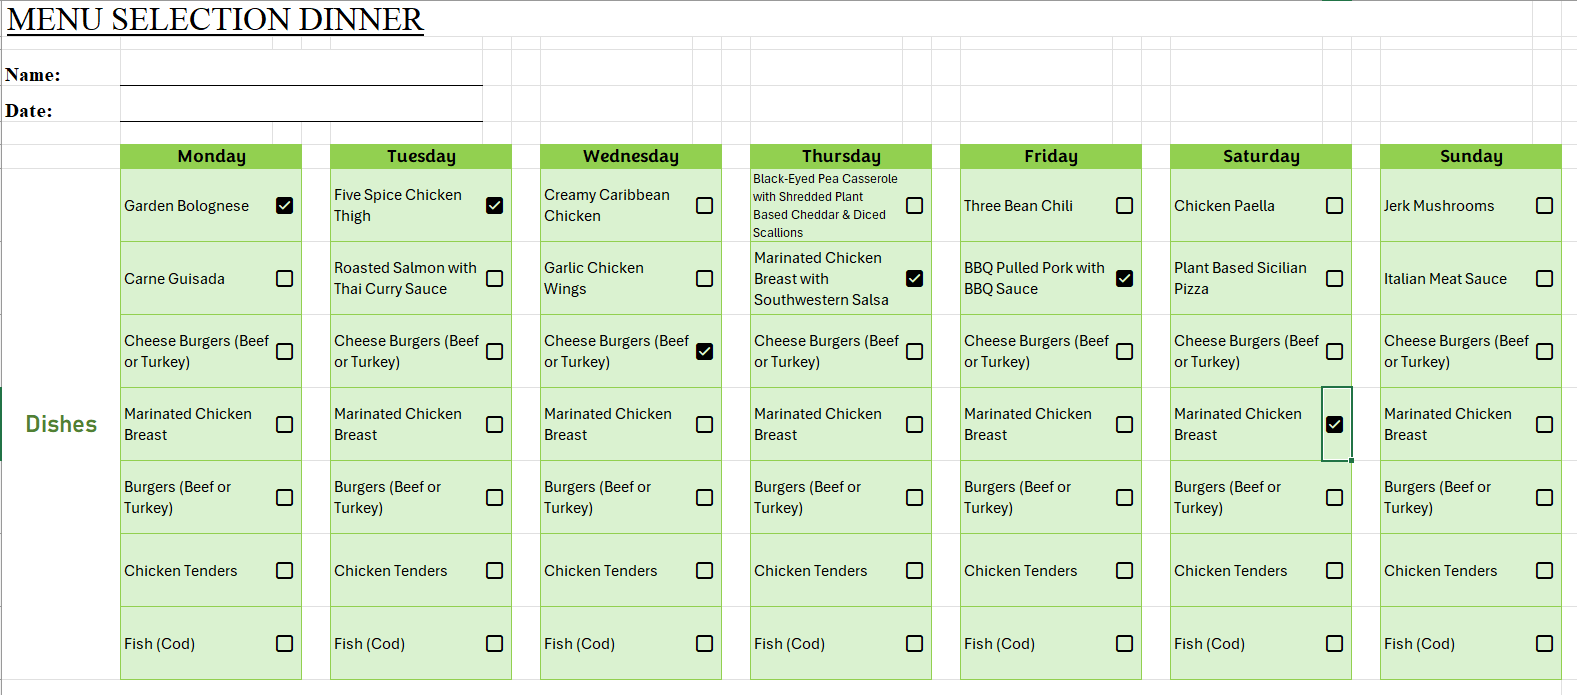Select the Dishes label cell
The height and width of the screenshot is (695, 1577).
[61, 424]
